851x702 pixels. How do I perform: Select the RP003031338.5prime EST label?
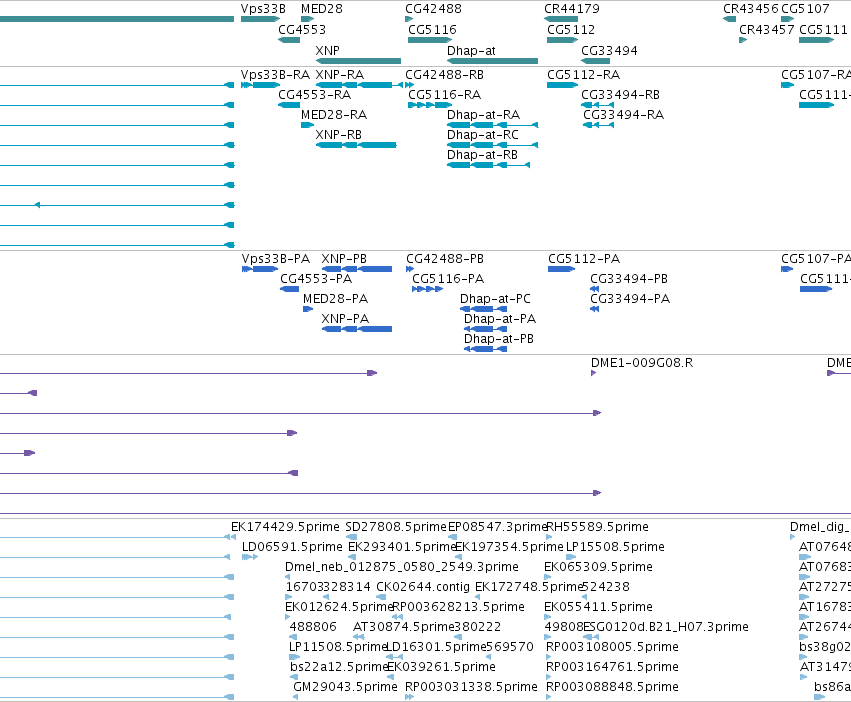click(471, 687)
